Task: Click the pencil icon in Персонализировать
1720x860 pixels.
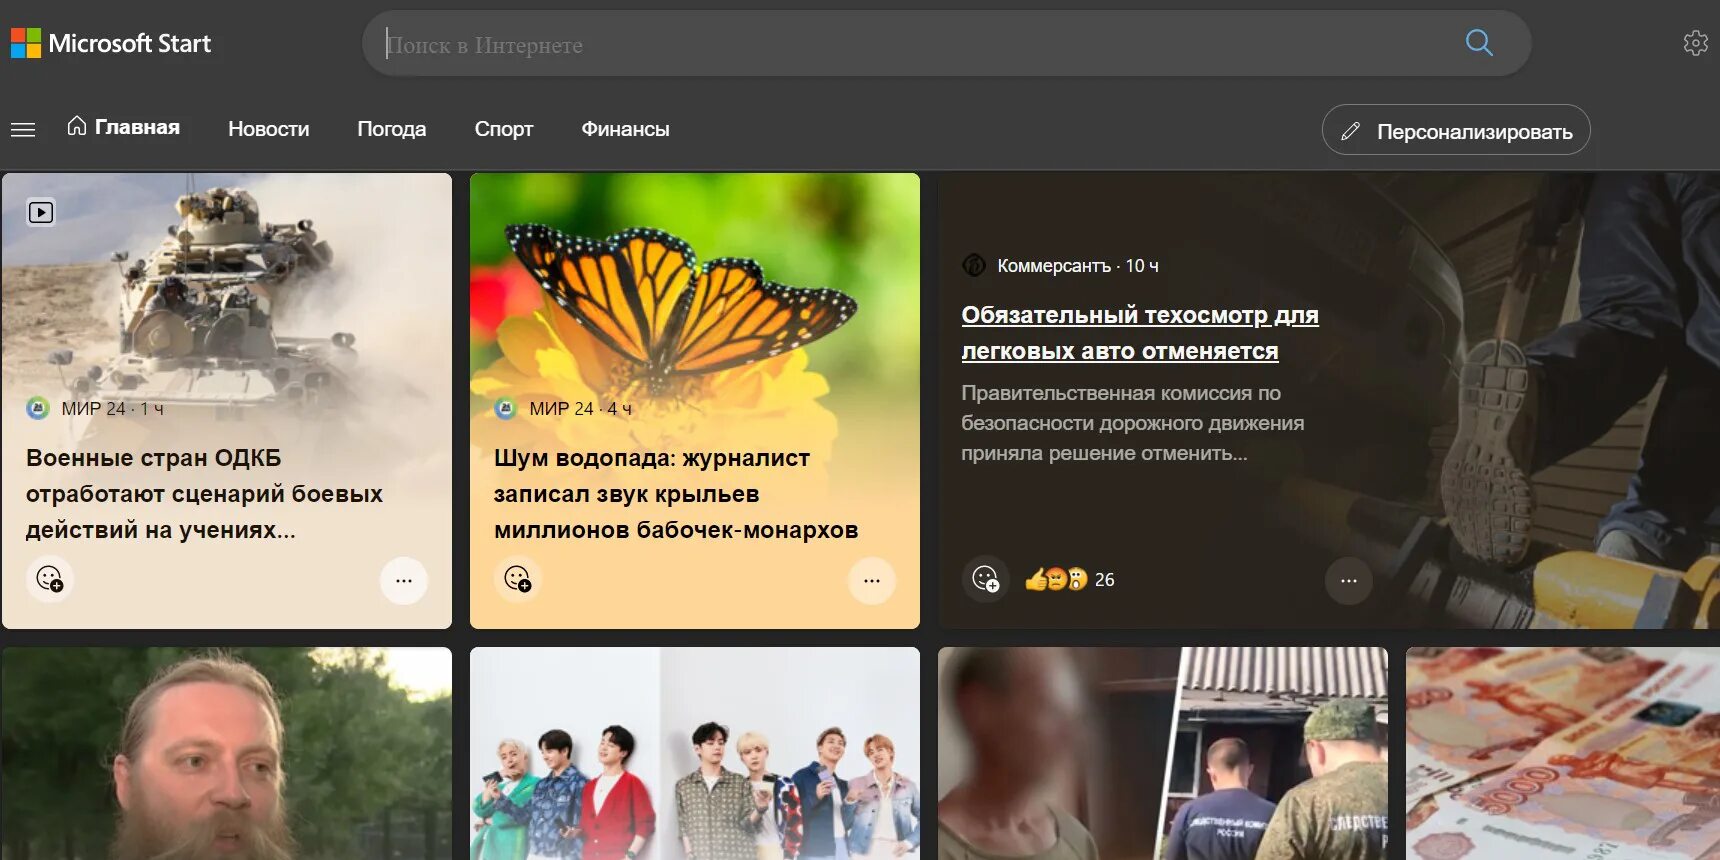Action: [1350, 131]
